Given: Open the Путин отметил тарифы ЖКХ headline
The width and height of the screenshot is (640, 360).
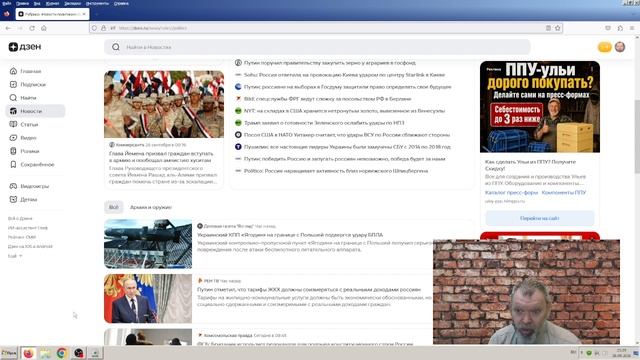Looking at the screenshot, I should [309, 289].
